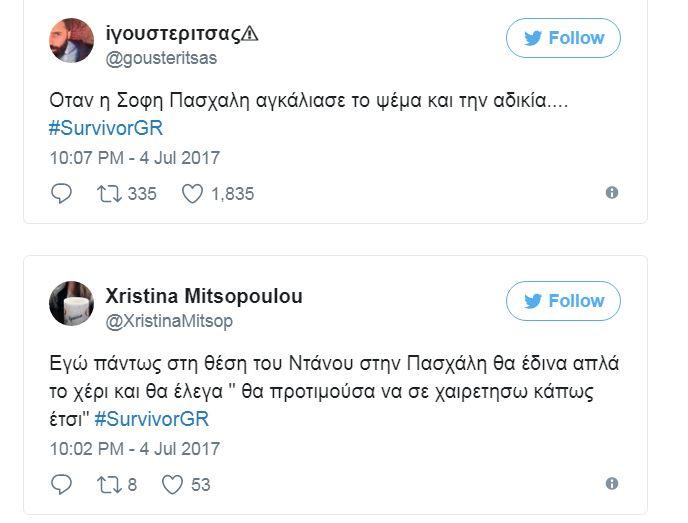Open #SurvivorGR hashtag in first tweet

[106, 129]
